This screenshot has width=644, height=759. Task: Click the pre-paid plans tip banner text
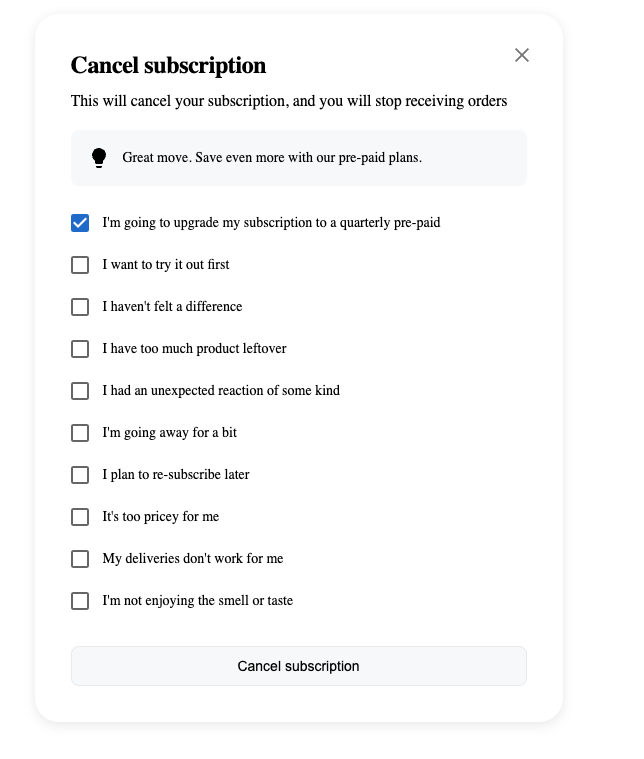(272, 158)
